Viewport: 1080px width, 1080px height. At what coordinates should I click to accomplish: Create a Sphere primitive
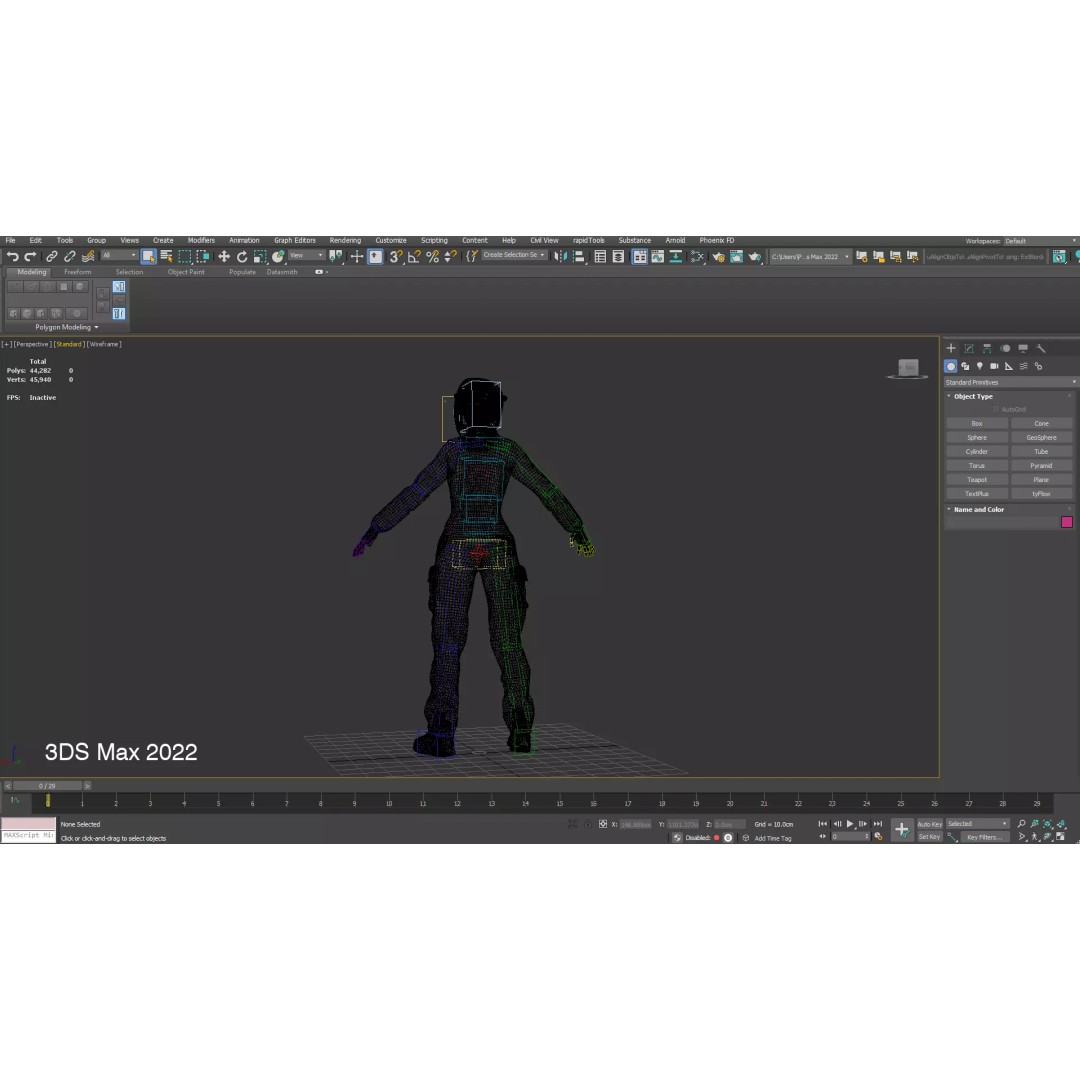tap(977, 437)
